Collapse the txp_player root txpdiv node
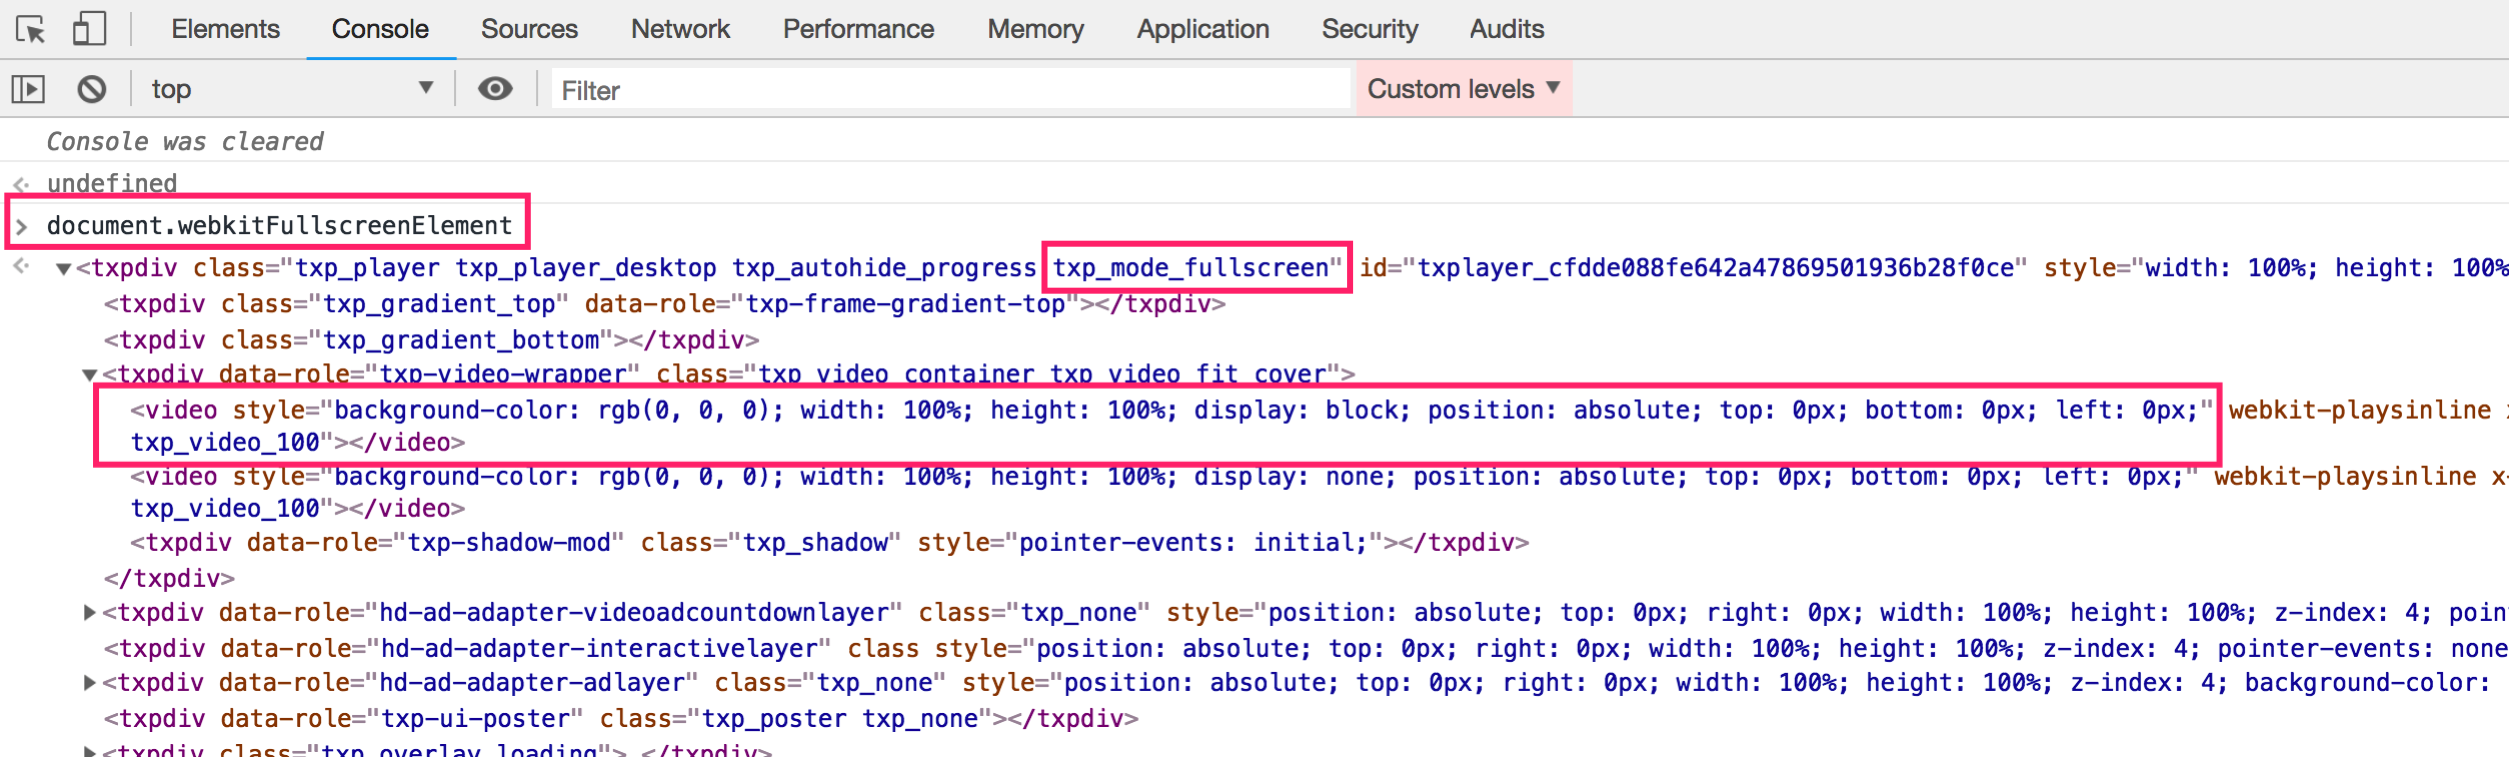Viewport: 2509px width, 757px height. 64,269
